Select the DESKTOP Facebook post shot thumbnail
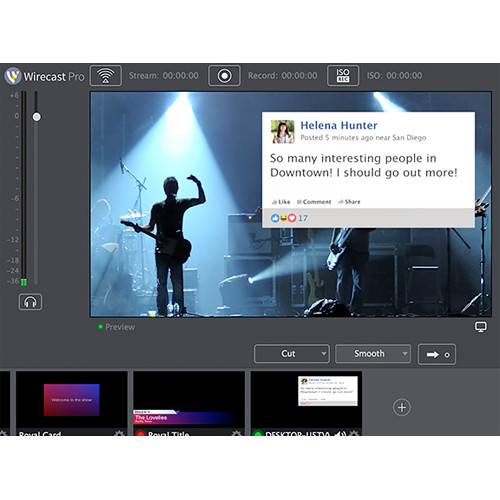This screenshot has height=500, width=500. click(x=306, y=400)
